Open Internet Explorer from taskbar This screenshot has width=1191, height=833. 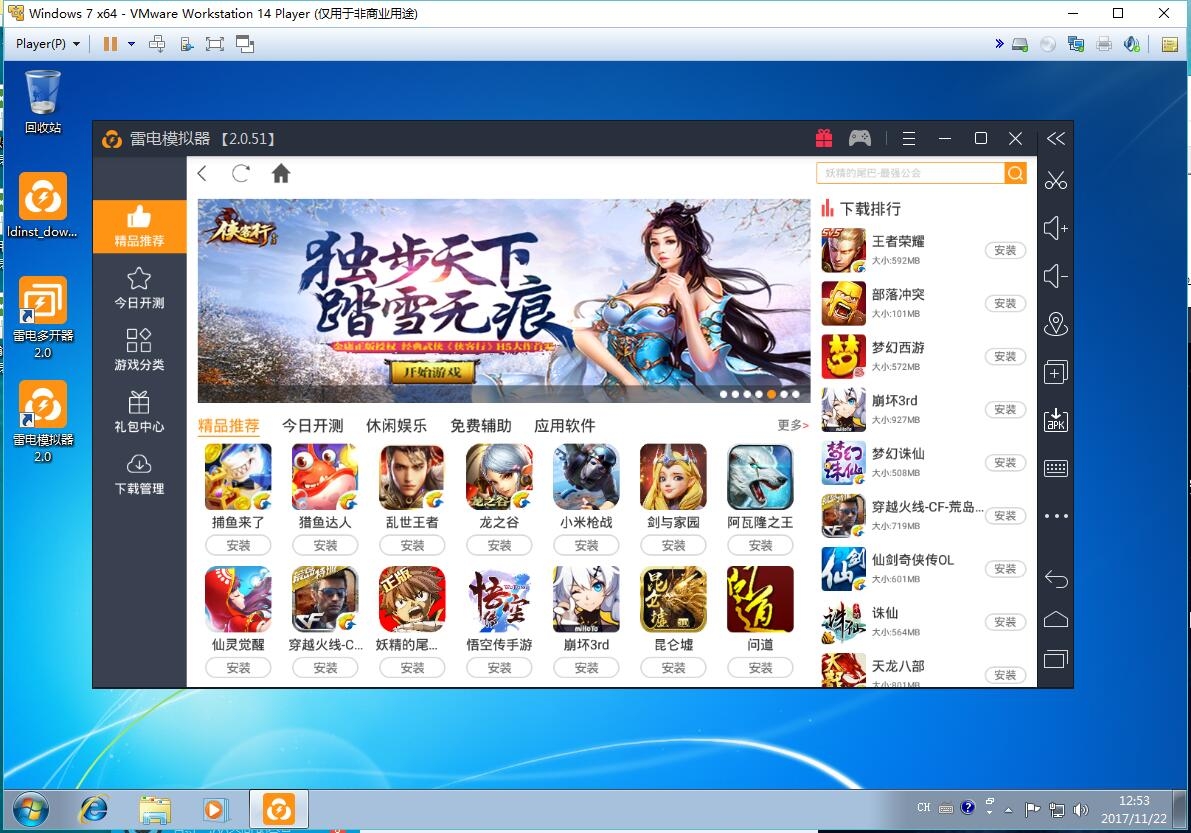(x=93, y=810)
